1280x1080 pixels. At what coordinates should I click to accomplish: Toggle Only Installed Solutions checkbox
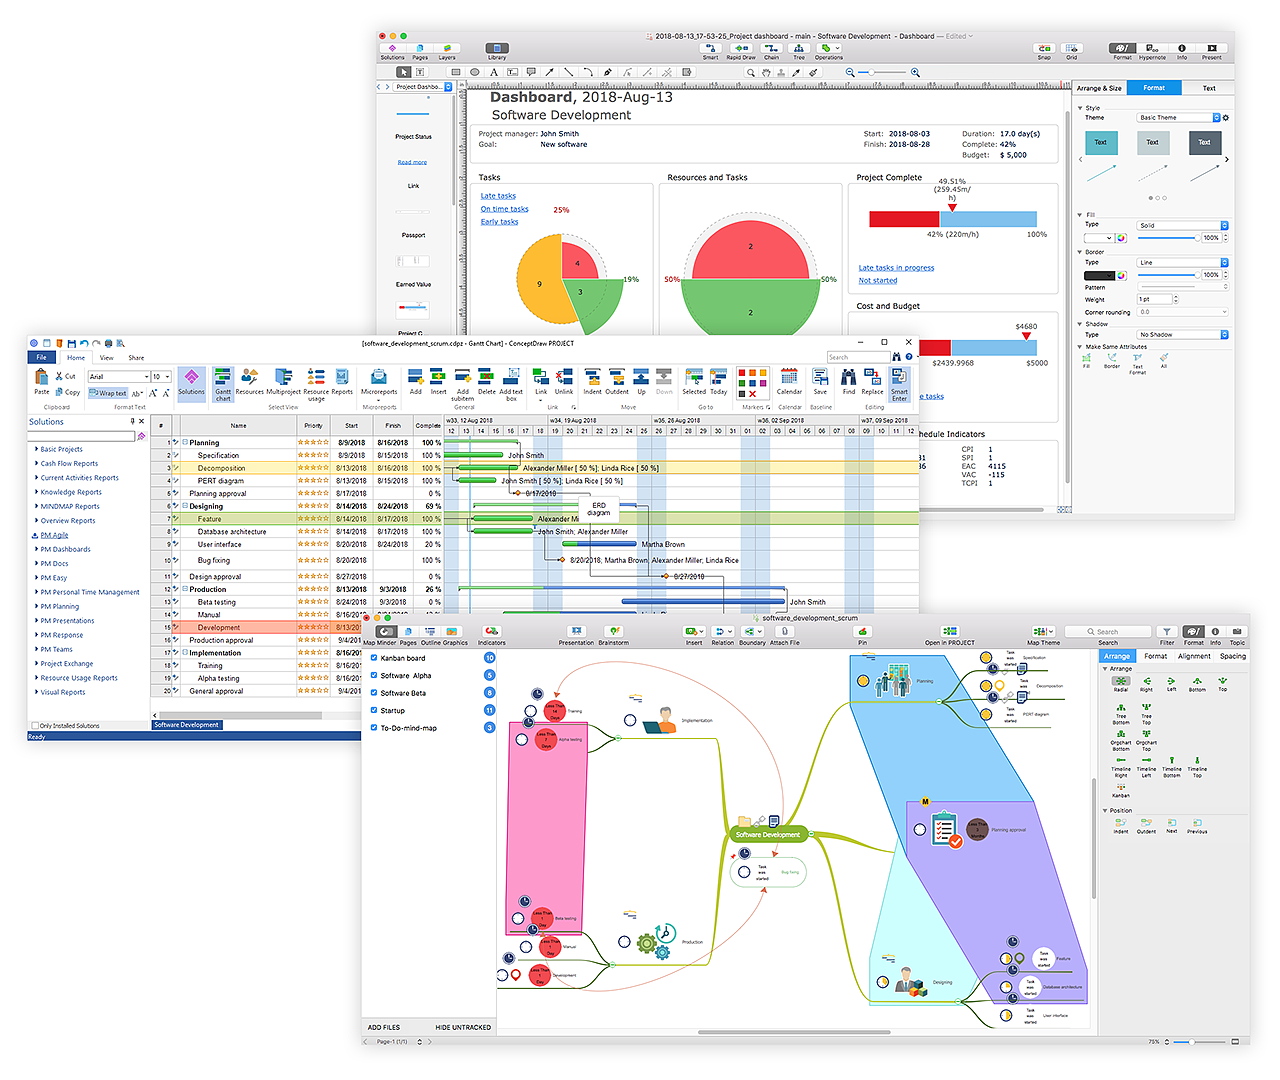click(35, 726)
